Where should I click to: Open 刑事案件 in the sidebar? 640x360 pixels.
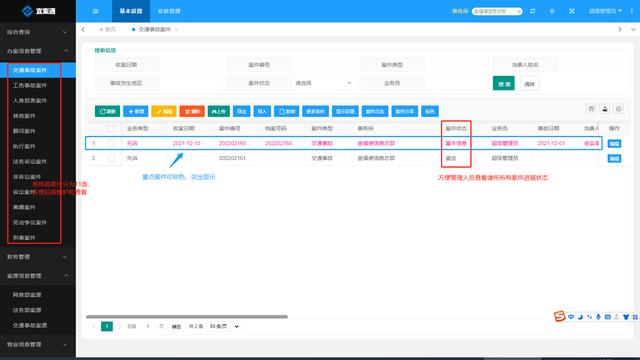coord(24,238)
